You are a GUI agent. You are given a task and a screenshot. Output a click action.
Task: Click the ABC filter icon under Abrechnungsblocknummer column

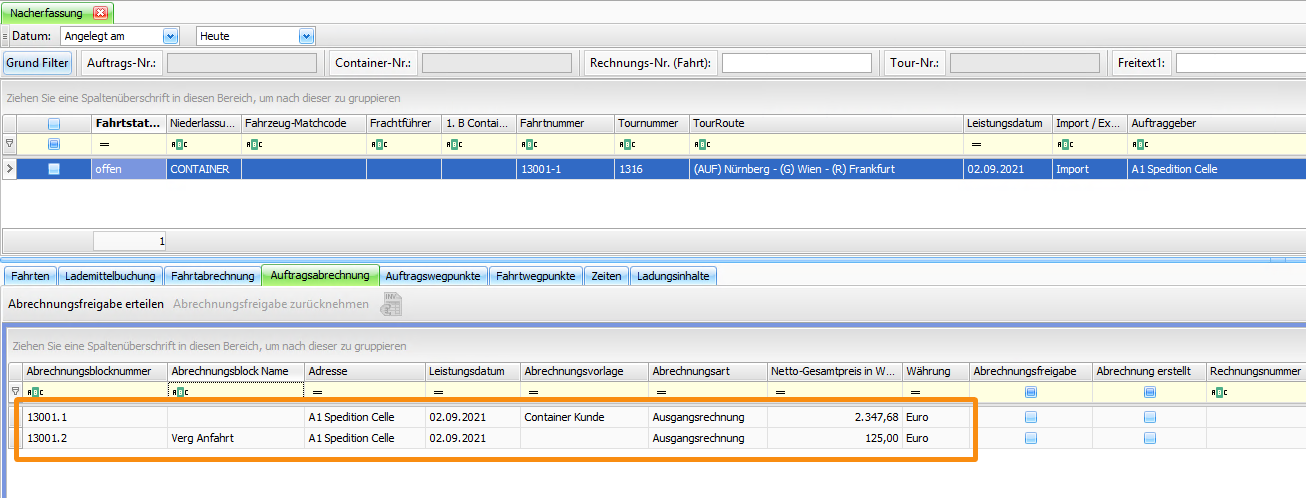(34, 392)
